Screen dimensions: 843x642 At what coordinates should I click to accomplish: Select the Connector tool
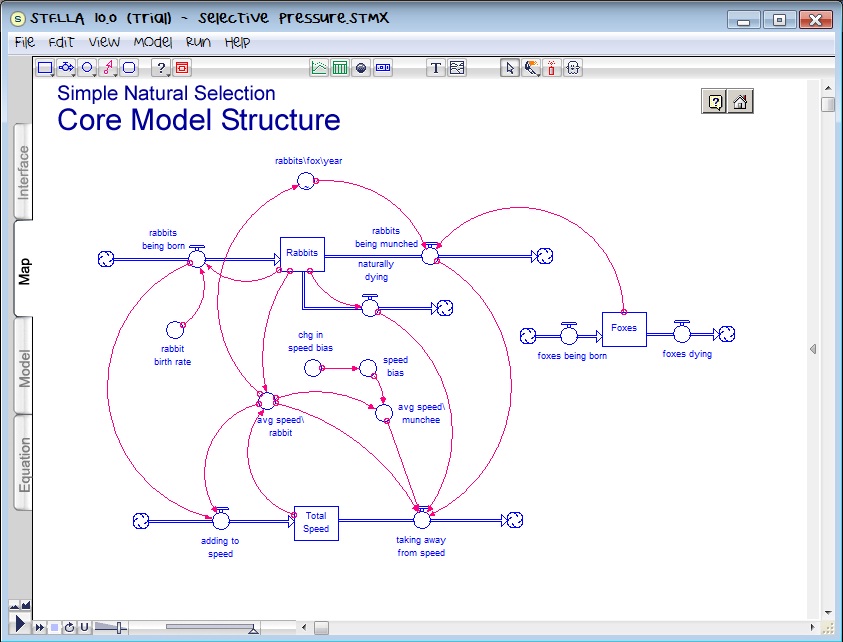tap(107, 66)
